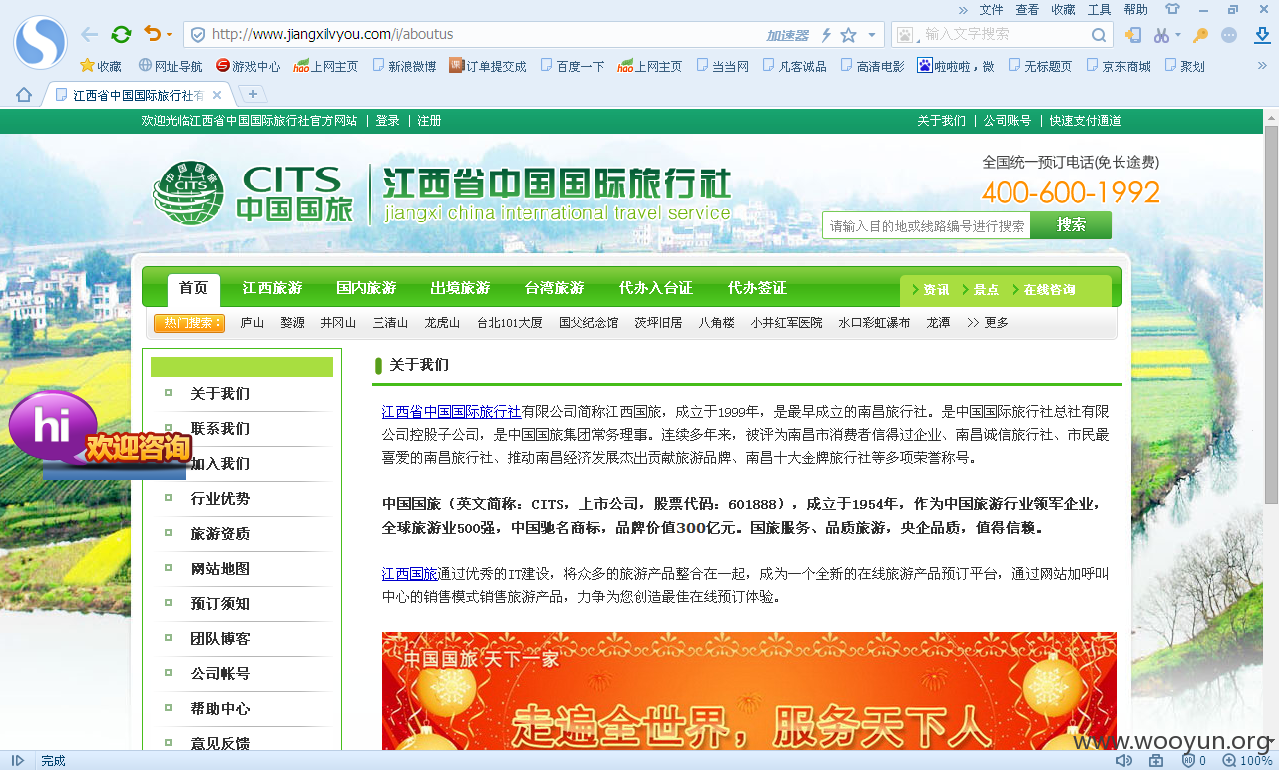Reload the page with the green refresh icon
This screenshot has height=770, width=1279.
tap(121, 34)
